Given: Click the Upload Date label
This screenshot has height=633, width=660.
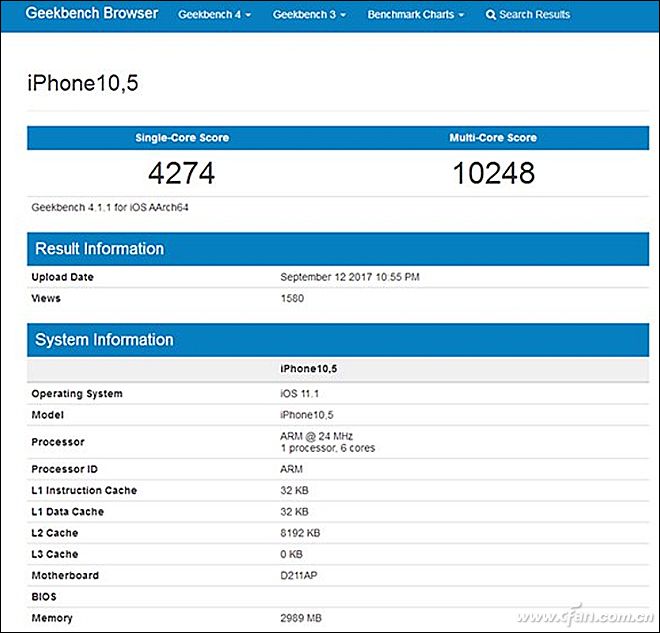Looking at the screenshot, I should pyautogui.click(x=62, y=277).
